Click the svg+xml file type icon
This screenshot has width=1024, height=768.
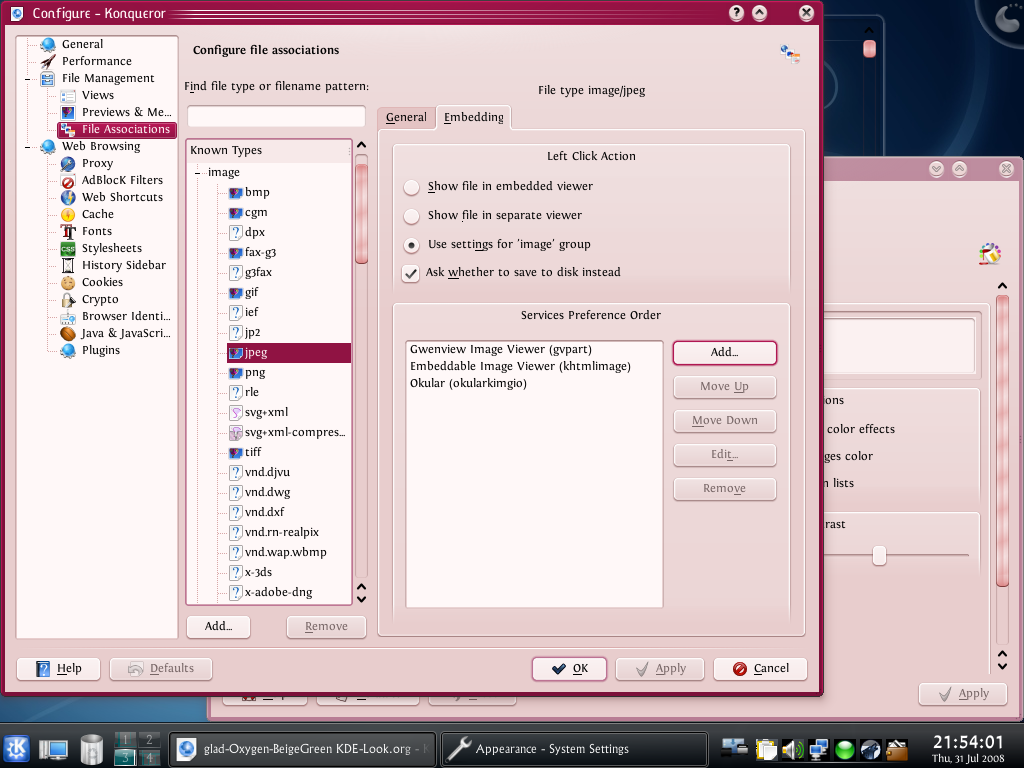(236, 413)
